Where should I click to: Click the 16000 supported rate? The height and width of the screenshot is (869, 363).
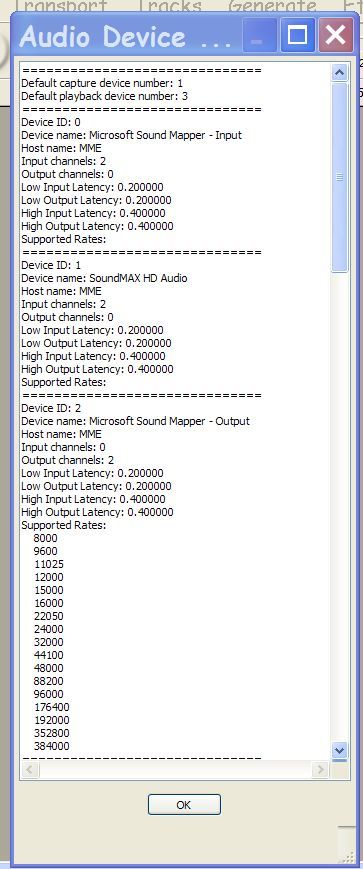(x=49, y=603)
